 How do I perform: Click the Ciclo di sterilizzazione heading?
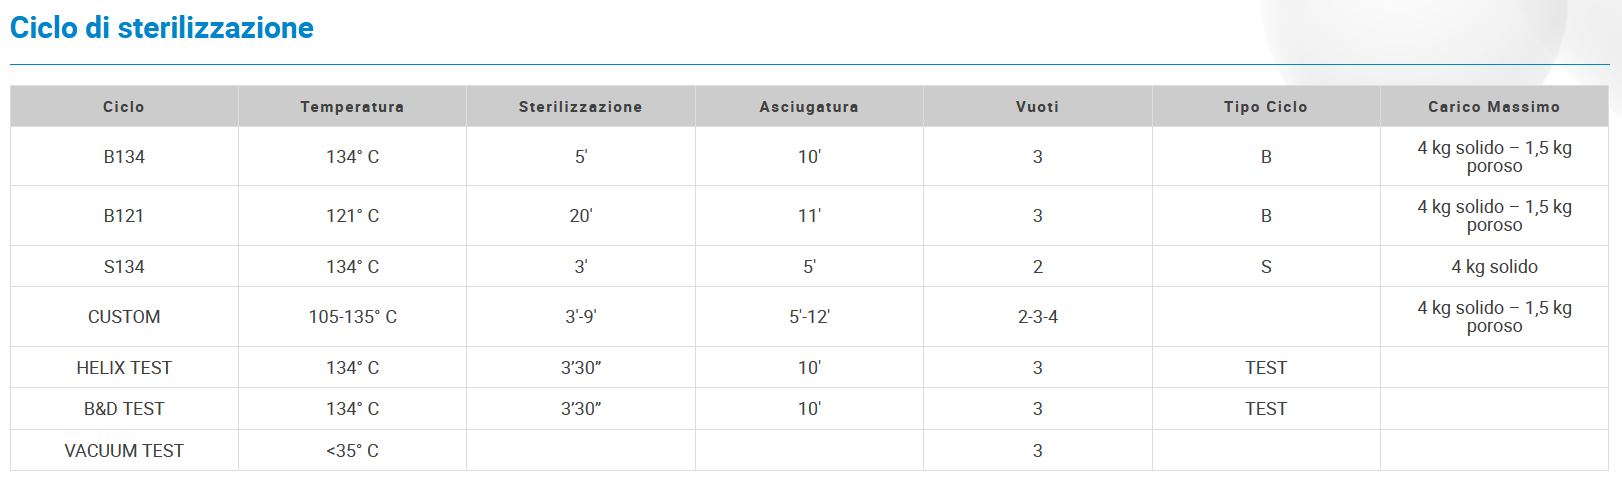pos(162,28)
